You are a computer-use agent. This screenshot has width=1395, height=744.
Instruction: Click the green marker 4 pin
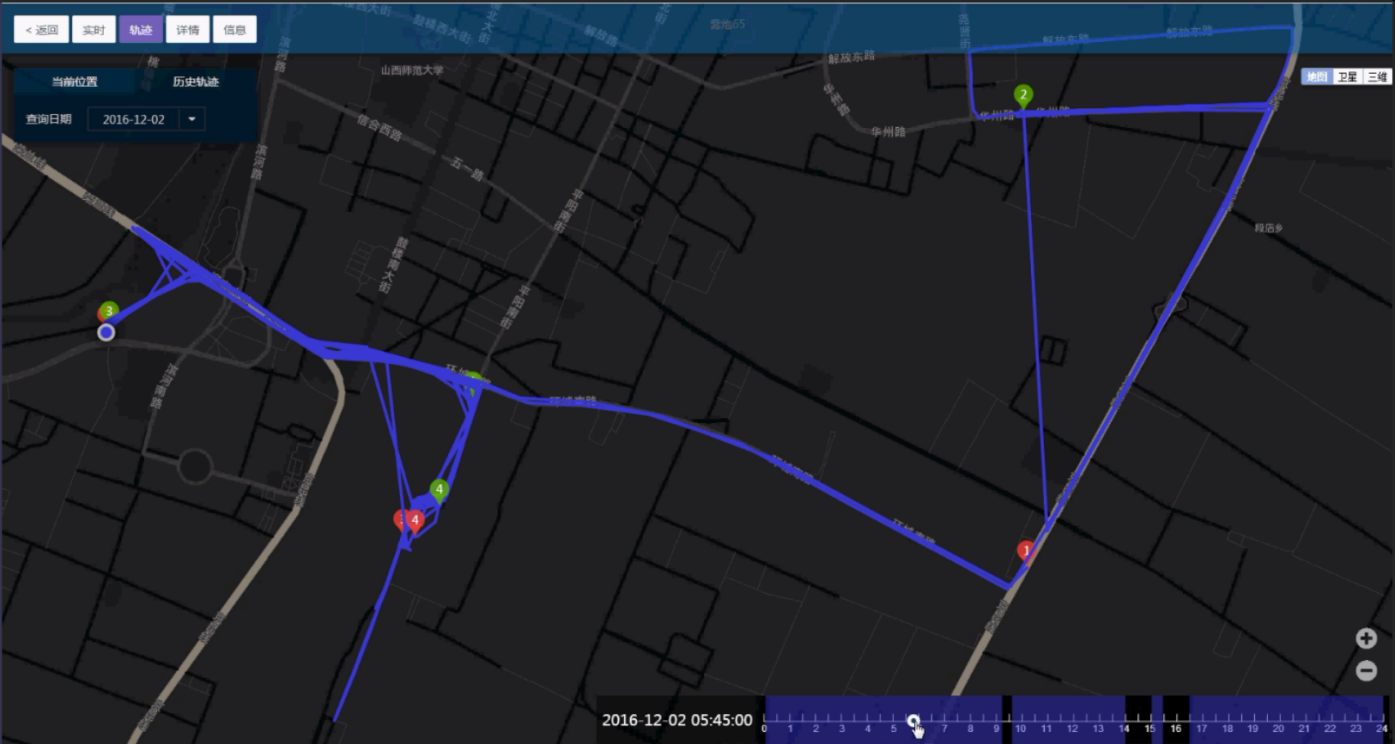[x=439, y=490]
